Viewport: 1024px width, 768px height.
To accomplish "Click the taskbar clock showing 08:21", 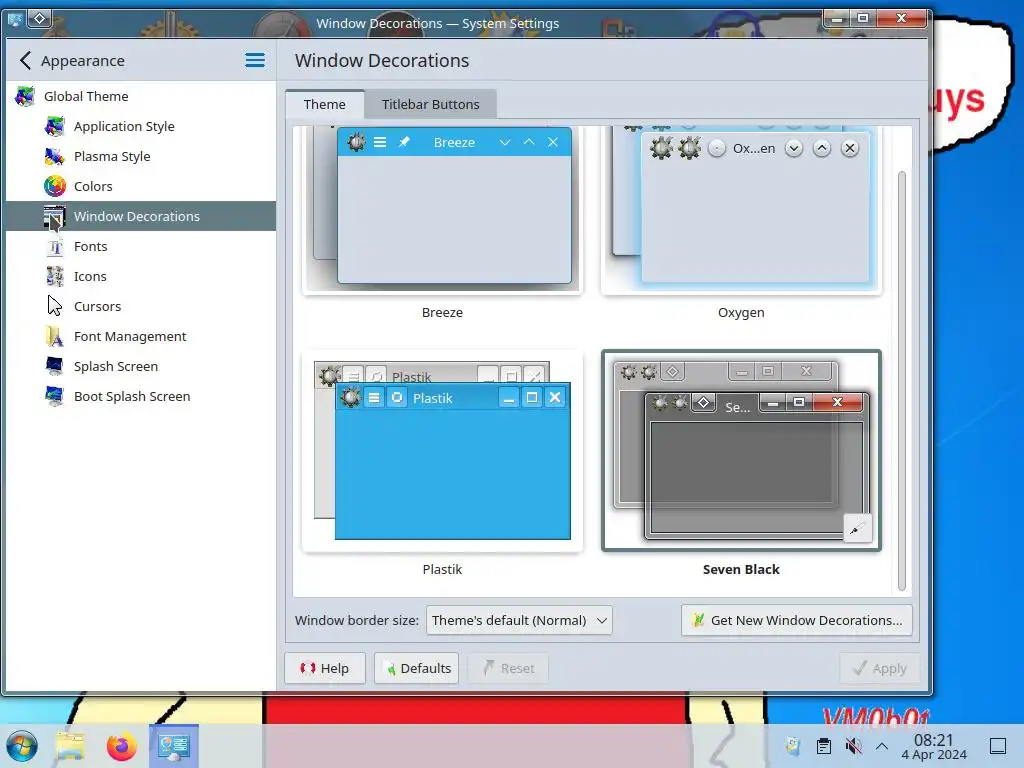I will pos(934,746).
